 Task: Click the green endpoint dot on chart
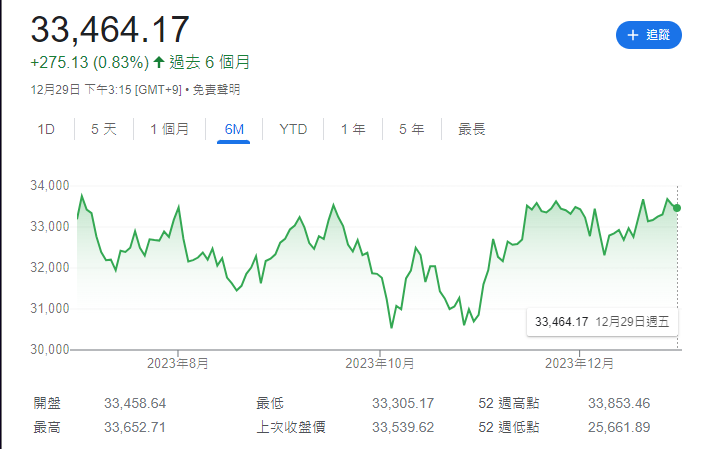677,208
